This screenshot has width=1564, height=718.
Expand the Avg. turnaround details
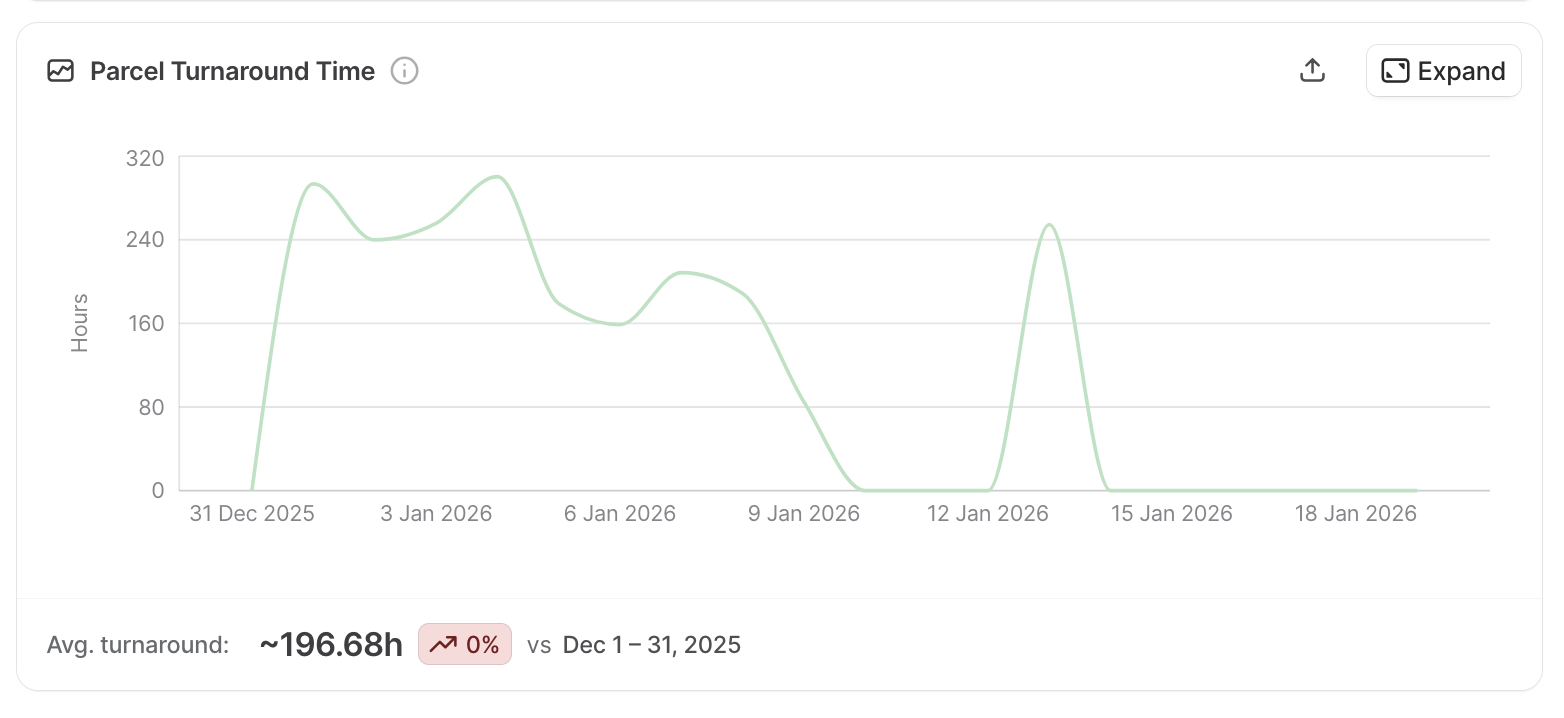(137, 645)
